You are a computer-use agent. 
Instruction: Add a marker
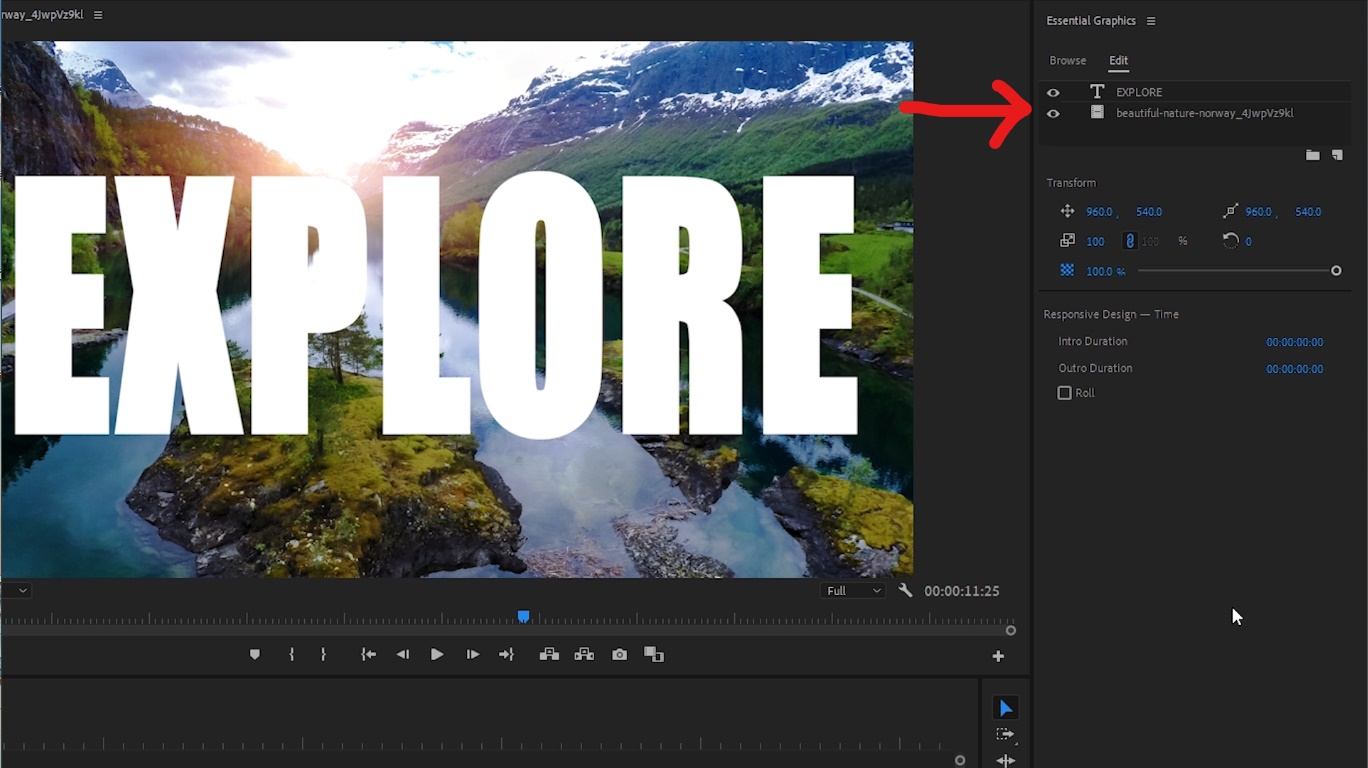pos(255,655)
